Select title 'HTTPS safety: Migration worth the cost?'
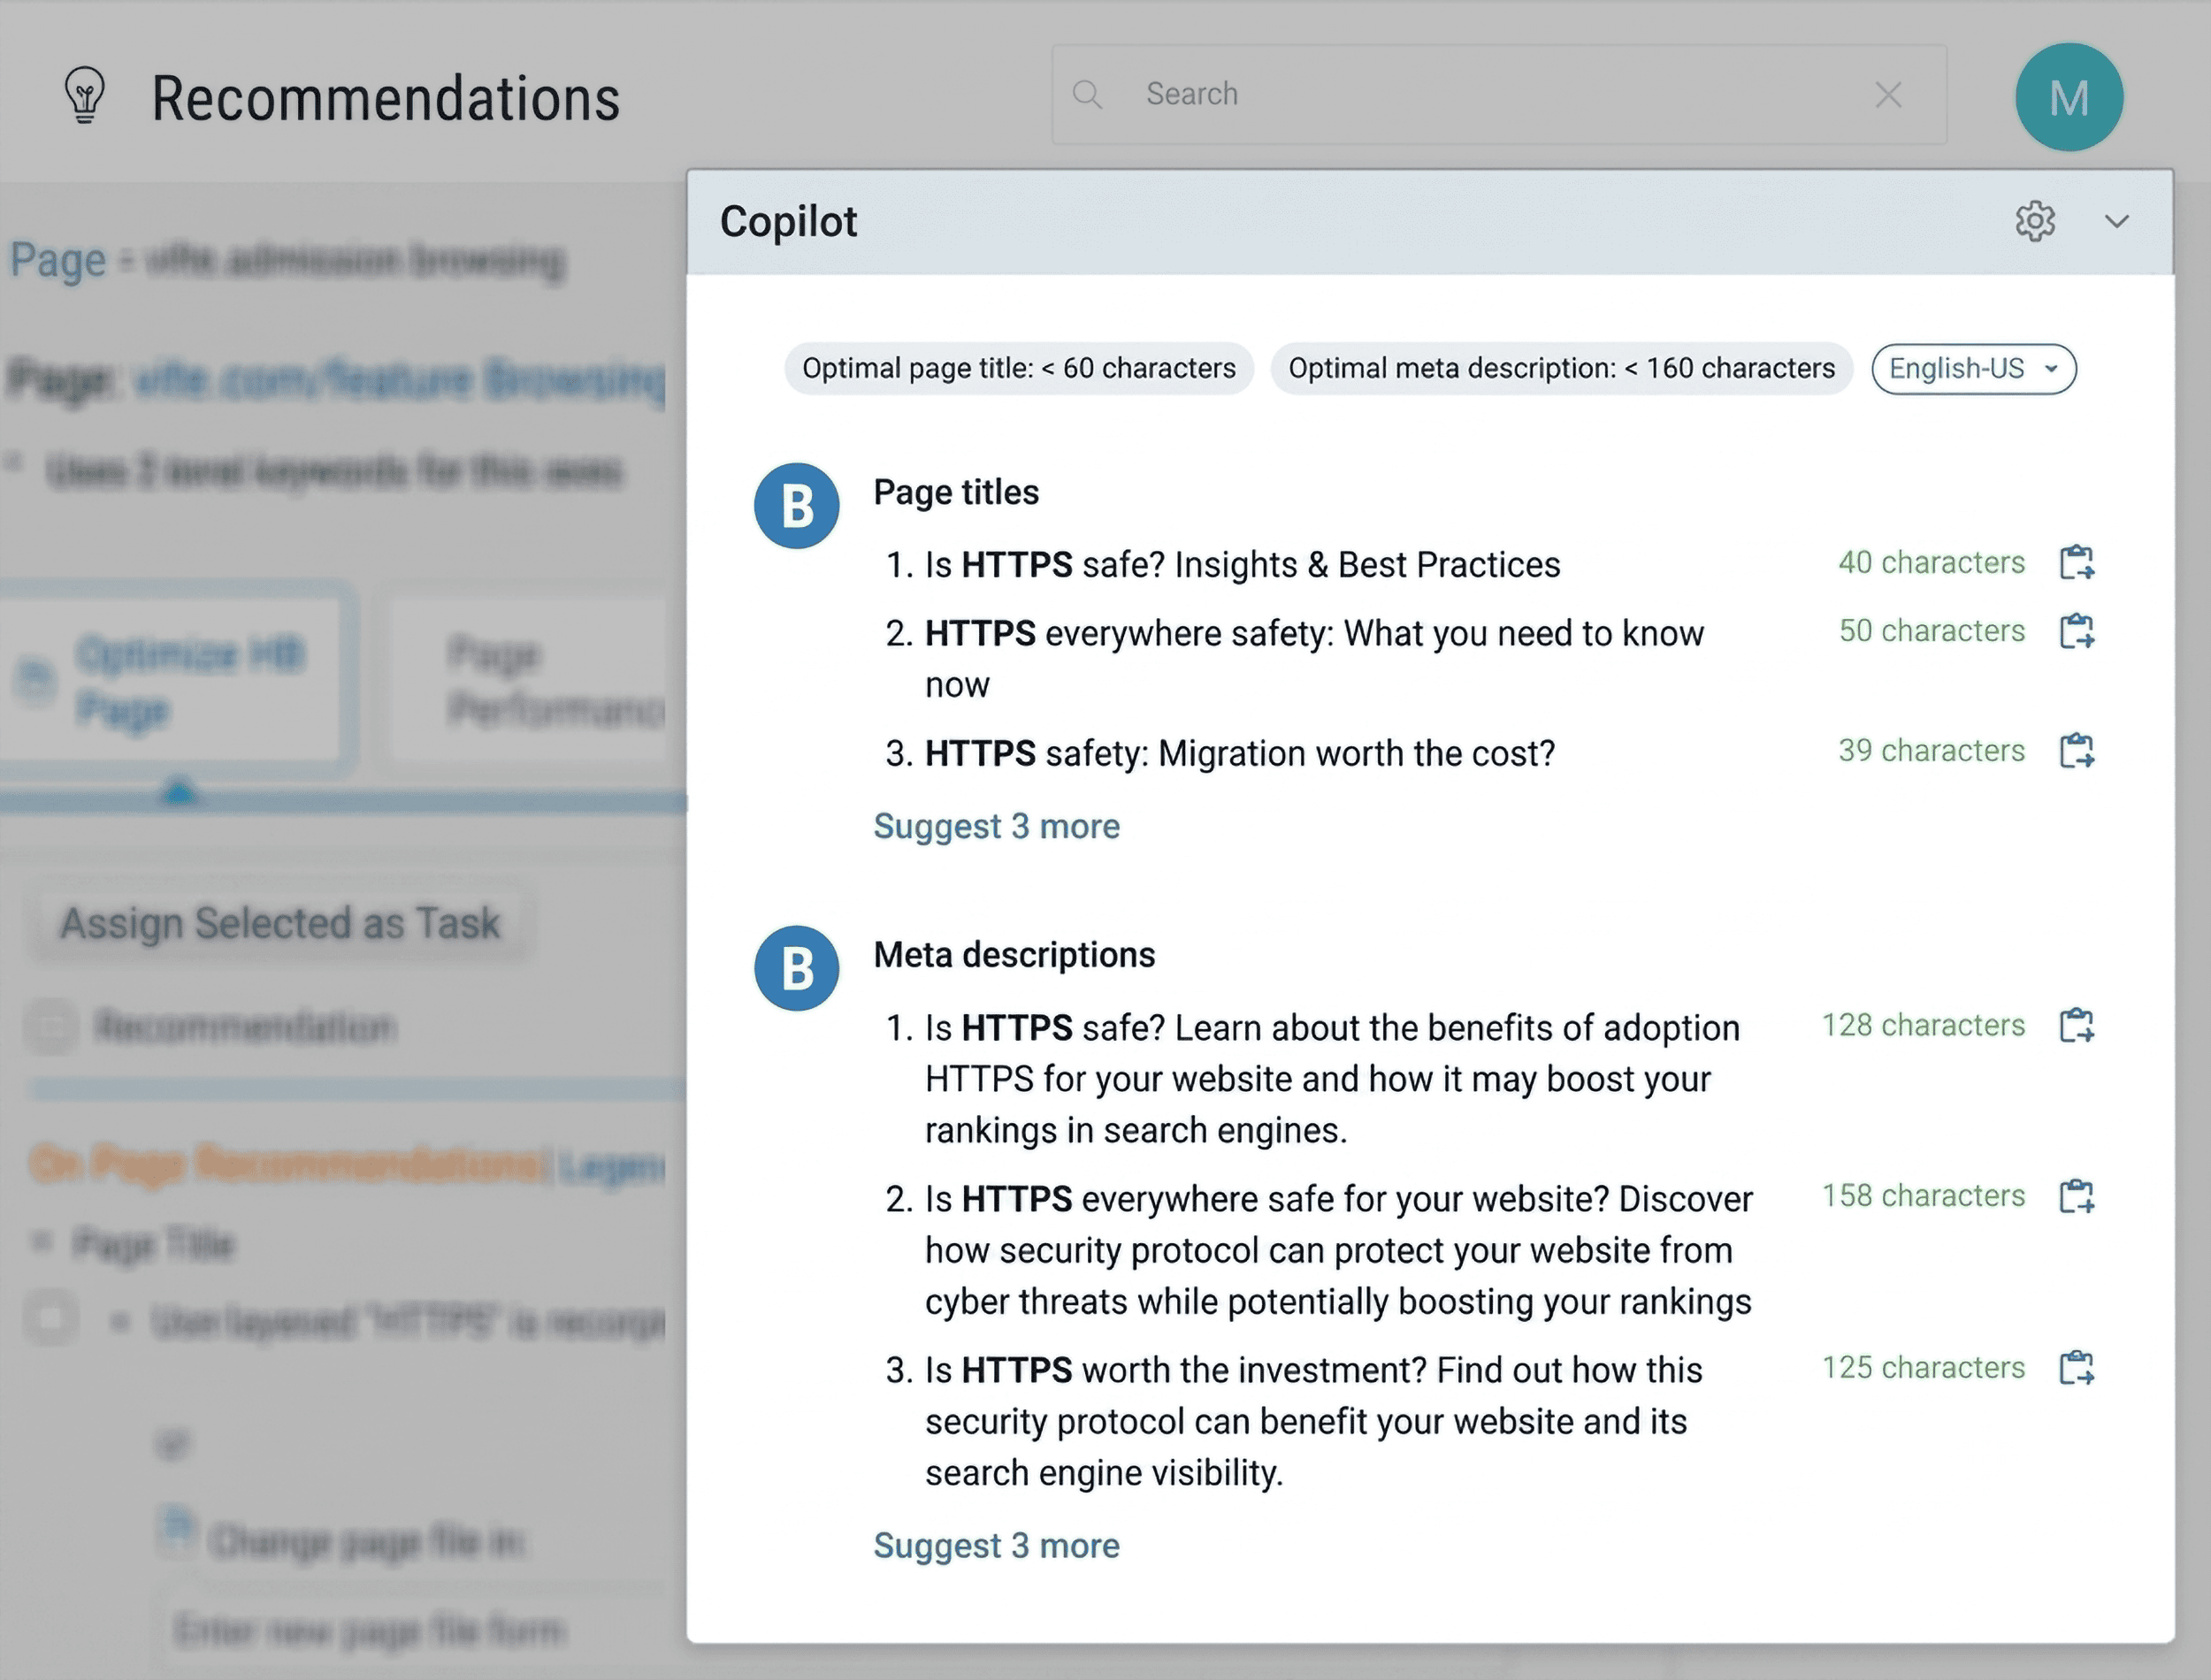This screenshot has width=2211, height=1680. [x=1239, y=753]
